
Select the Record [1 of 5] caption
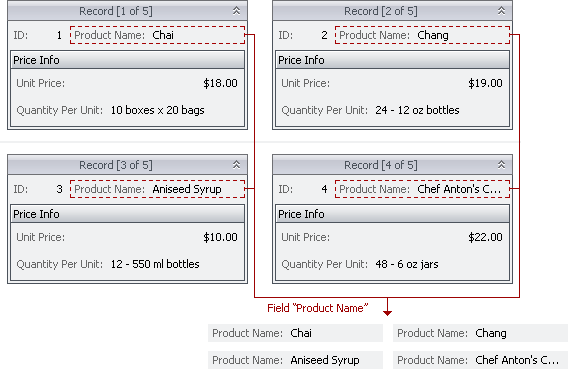(116, 11)
